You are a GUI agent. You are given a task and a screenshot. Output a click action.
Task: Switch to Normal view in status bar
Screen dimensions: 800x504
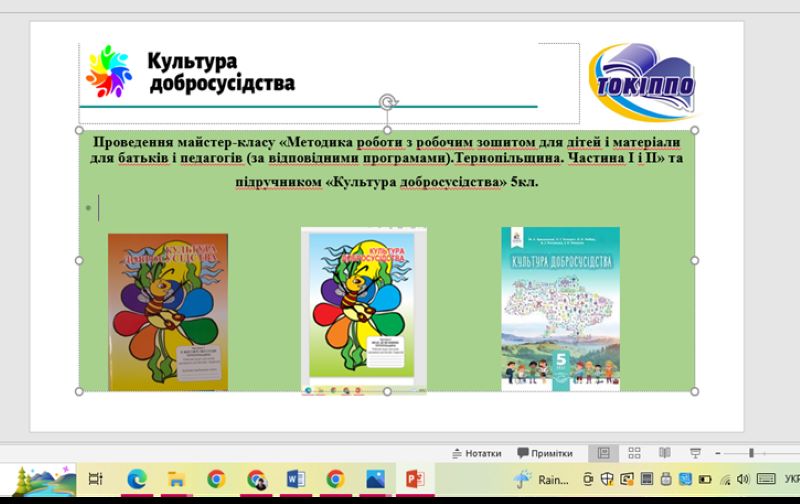point(603,453)
